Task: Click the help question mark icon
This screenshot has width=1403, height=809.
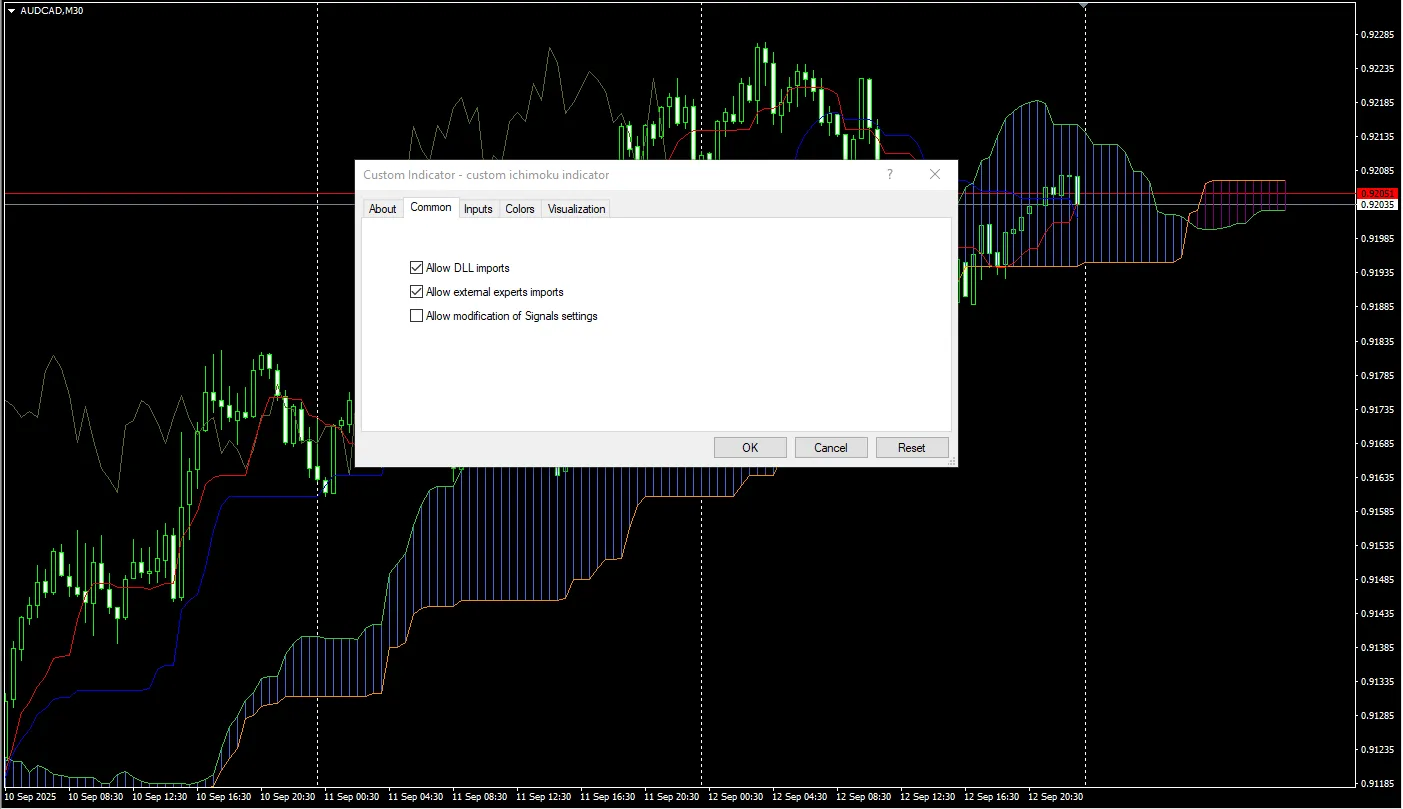Action: pos(890,174)
